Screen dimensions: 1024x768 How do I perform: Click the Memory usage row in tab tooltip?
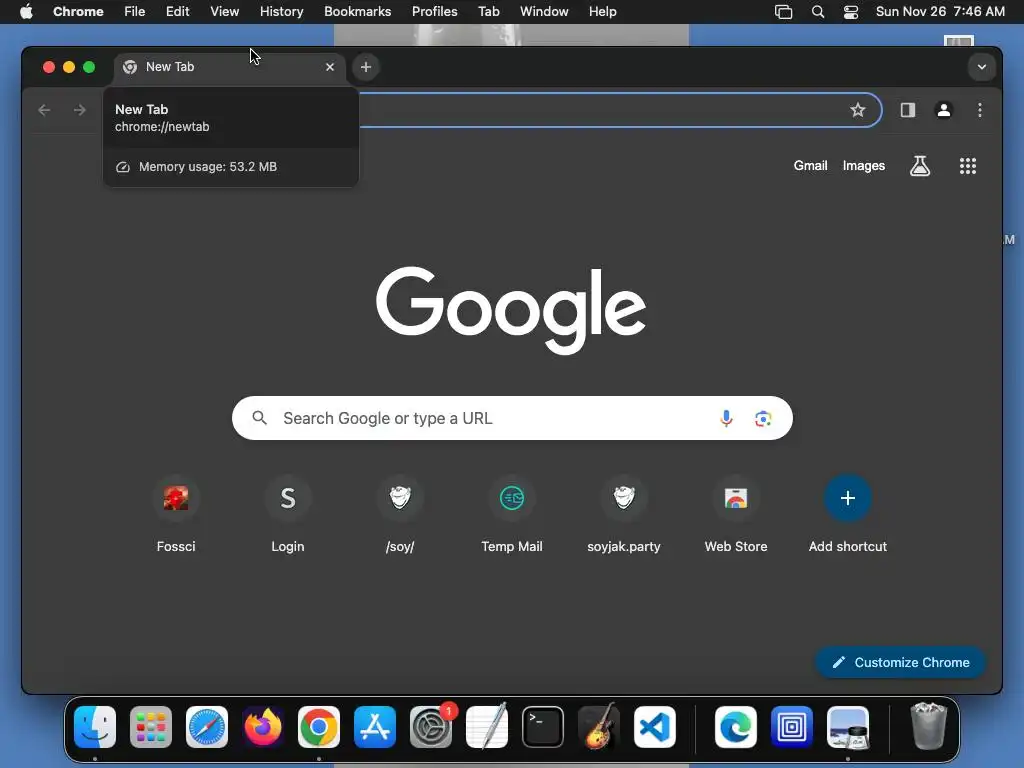231,167
